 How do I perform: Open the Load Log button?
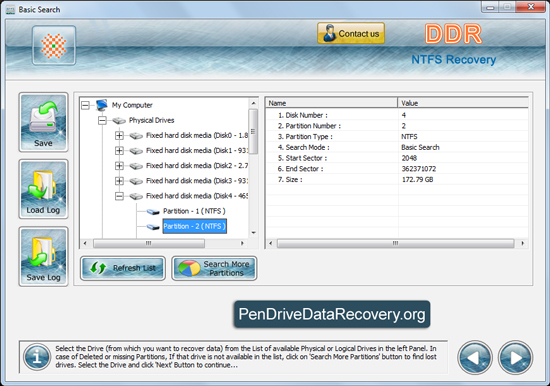click(x=43, y=189)
